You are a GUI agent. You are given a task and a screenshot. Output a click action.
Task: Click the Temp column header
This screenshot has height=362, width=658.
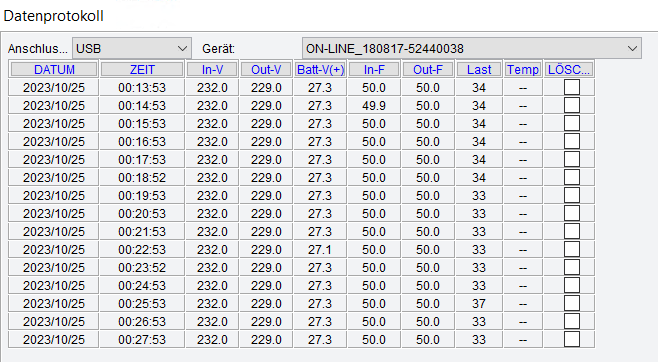pos(522,70)
